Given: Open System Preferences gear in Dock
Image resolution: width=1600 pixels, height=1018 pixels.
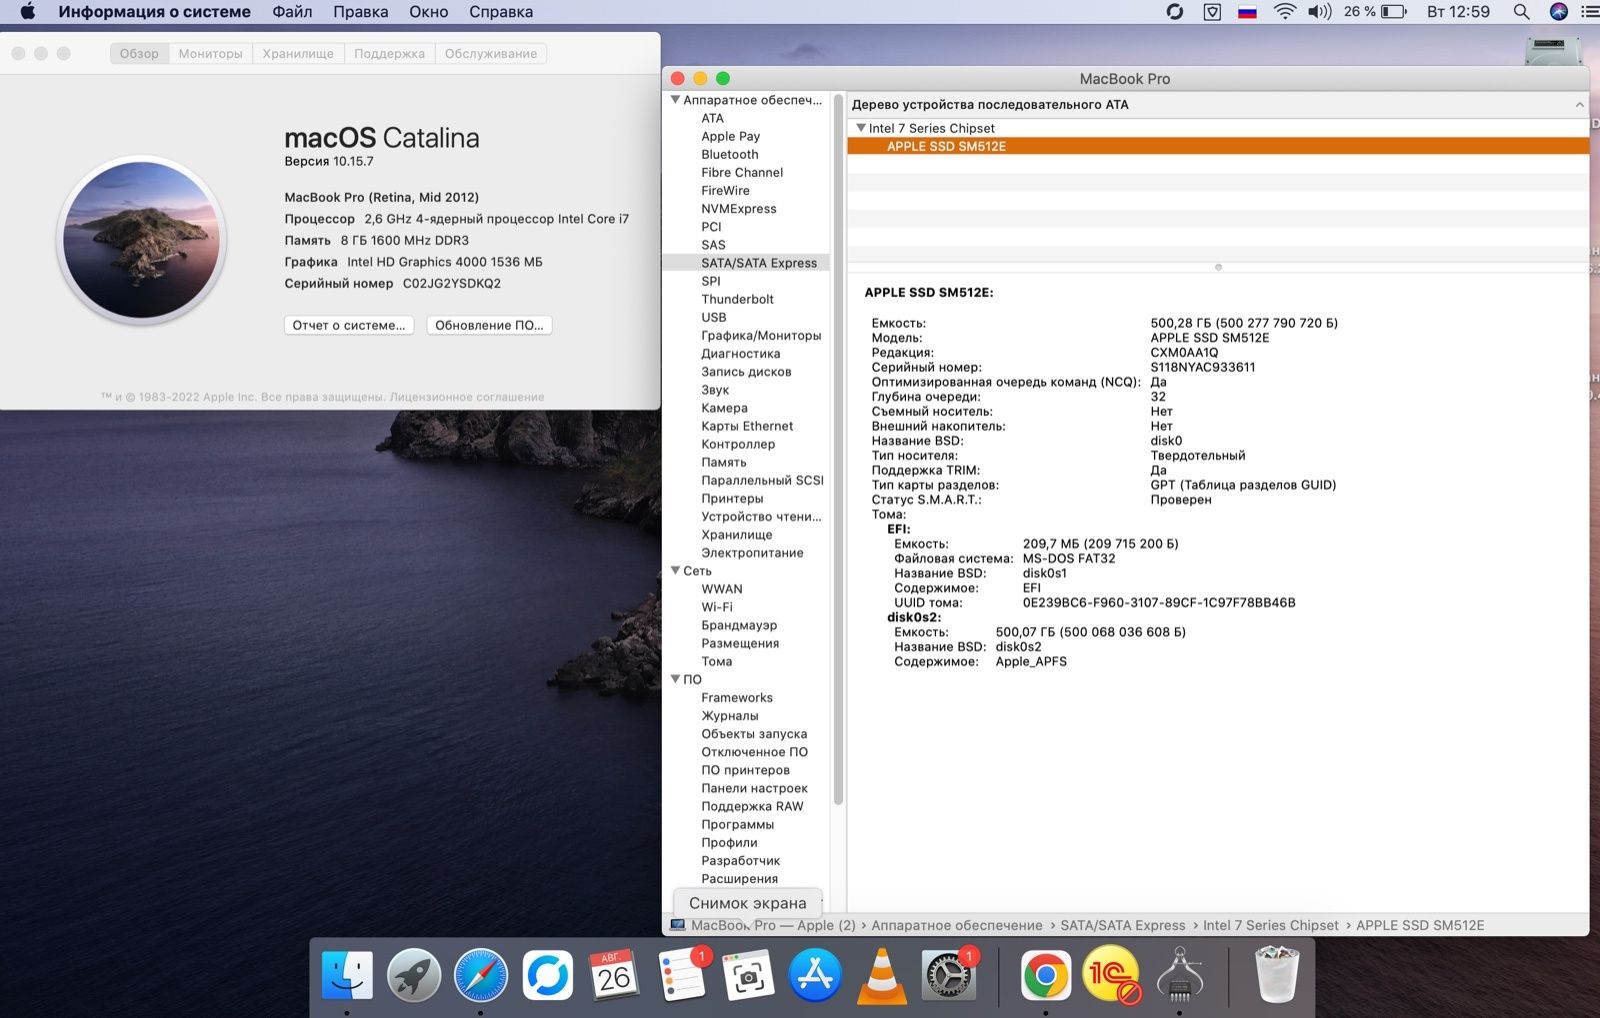Looking at the screenshot, I should [947, 975].
